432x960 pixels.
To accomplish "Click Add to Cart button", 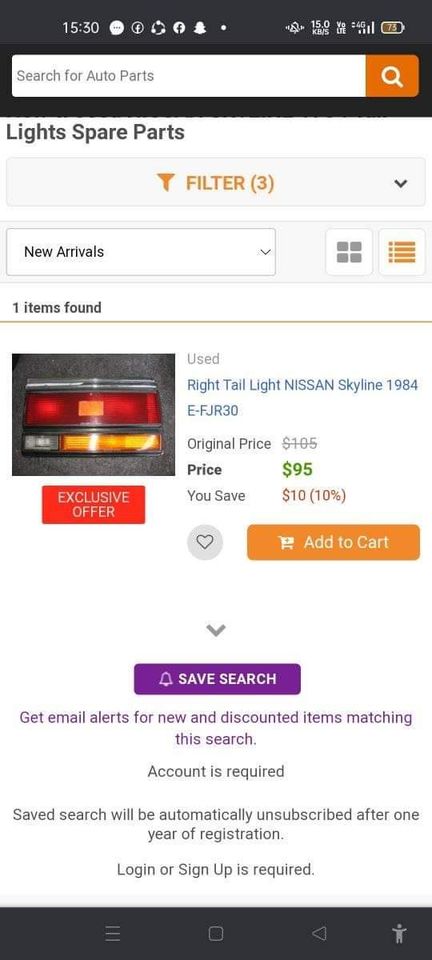I will 333,542.
